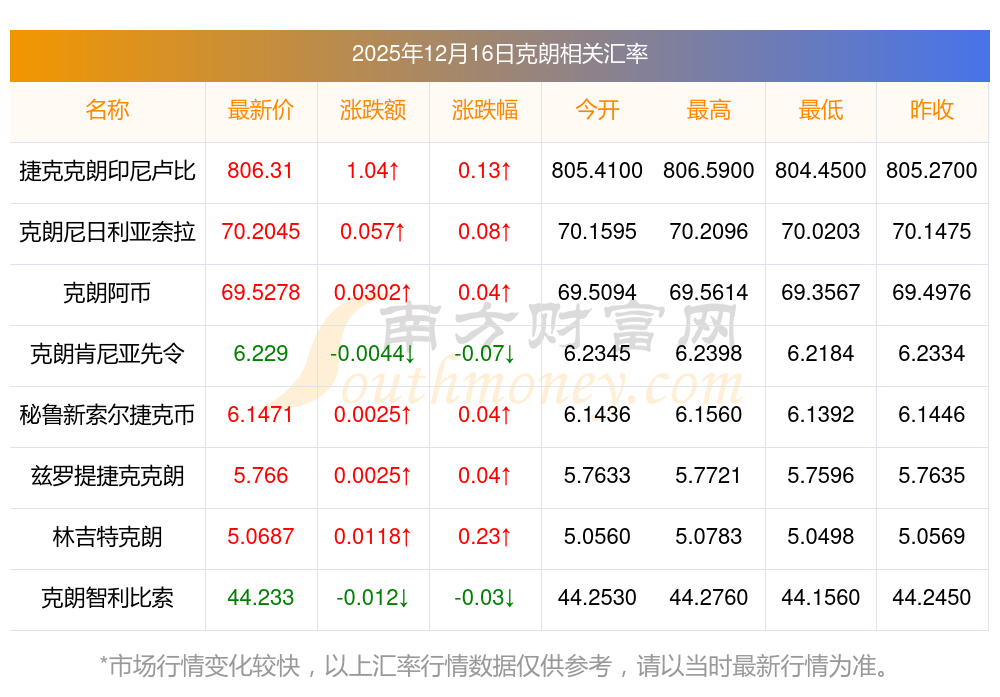Select the 昨收 column header

(x=932, y=110)
